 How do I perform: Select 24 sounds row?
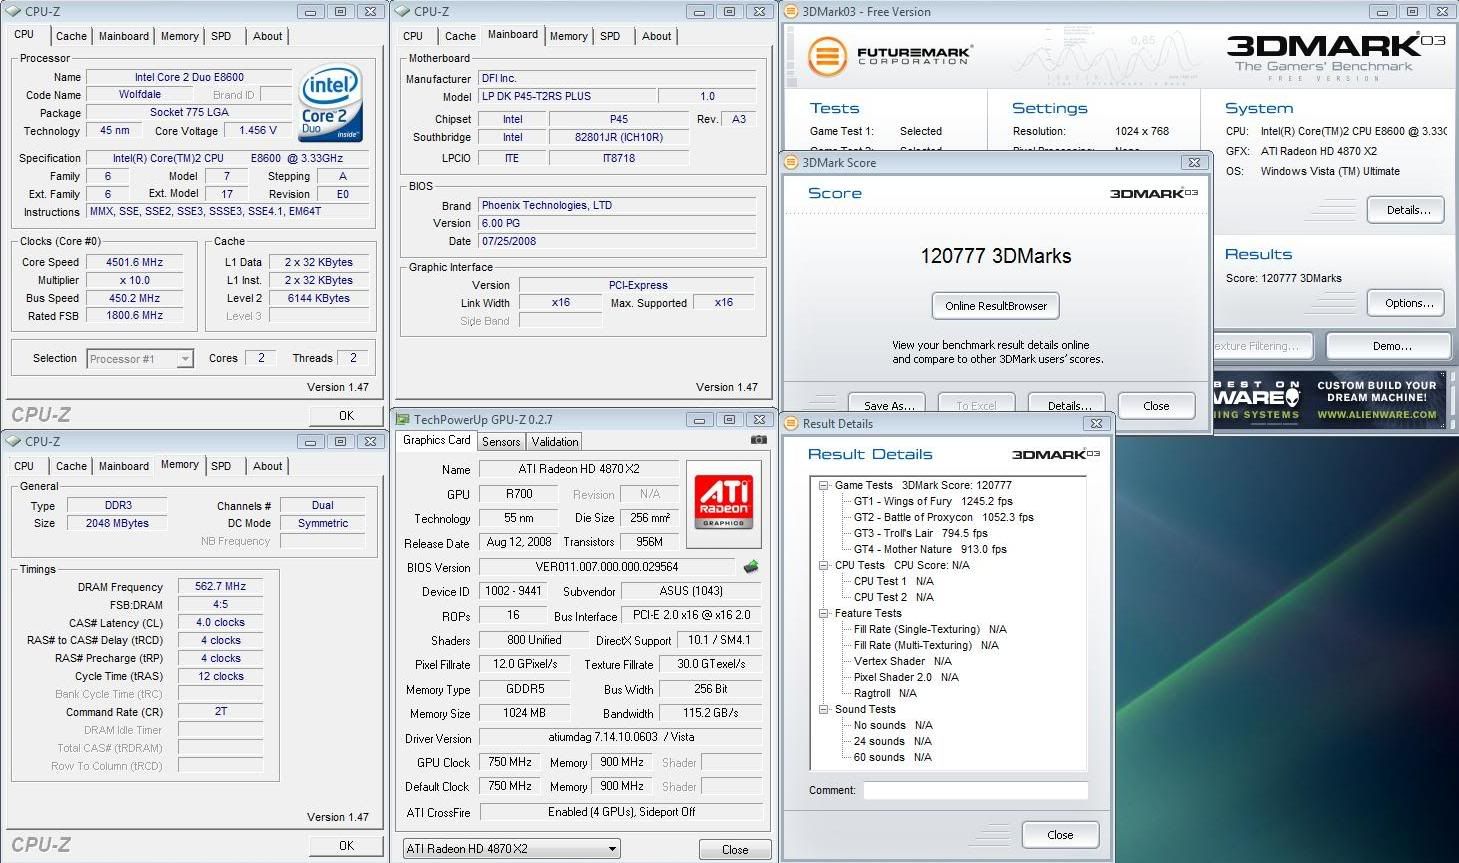click(893, 741)
